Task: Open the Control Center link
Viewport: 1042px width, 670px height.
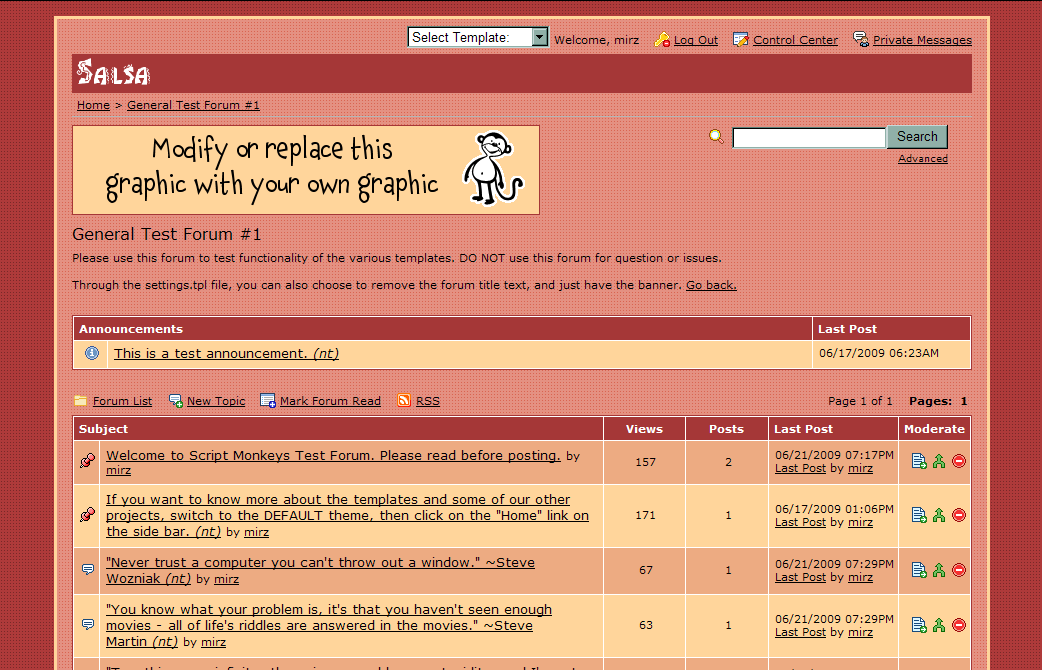Action: (795, 40)
